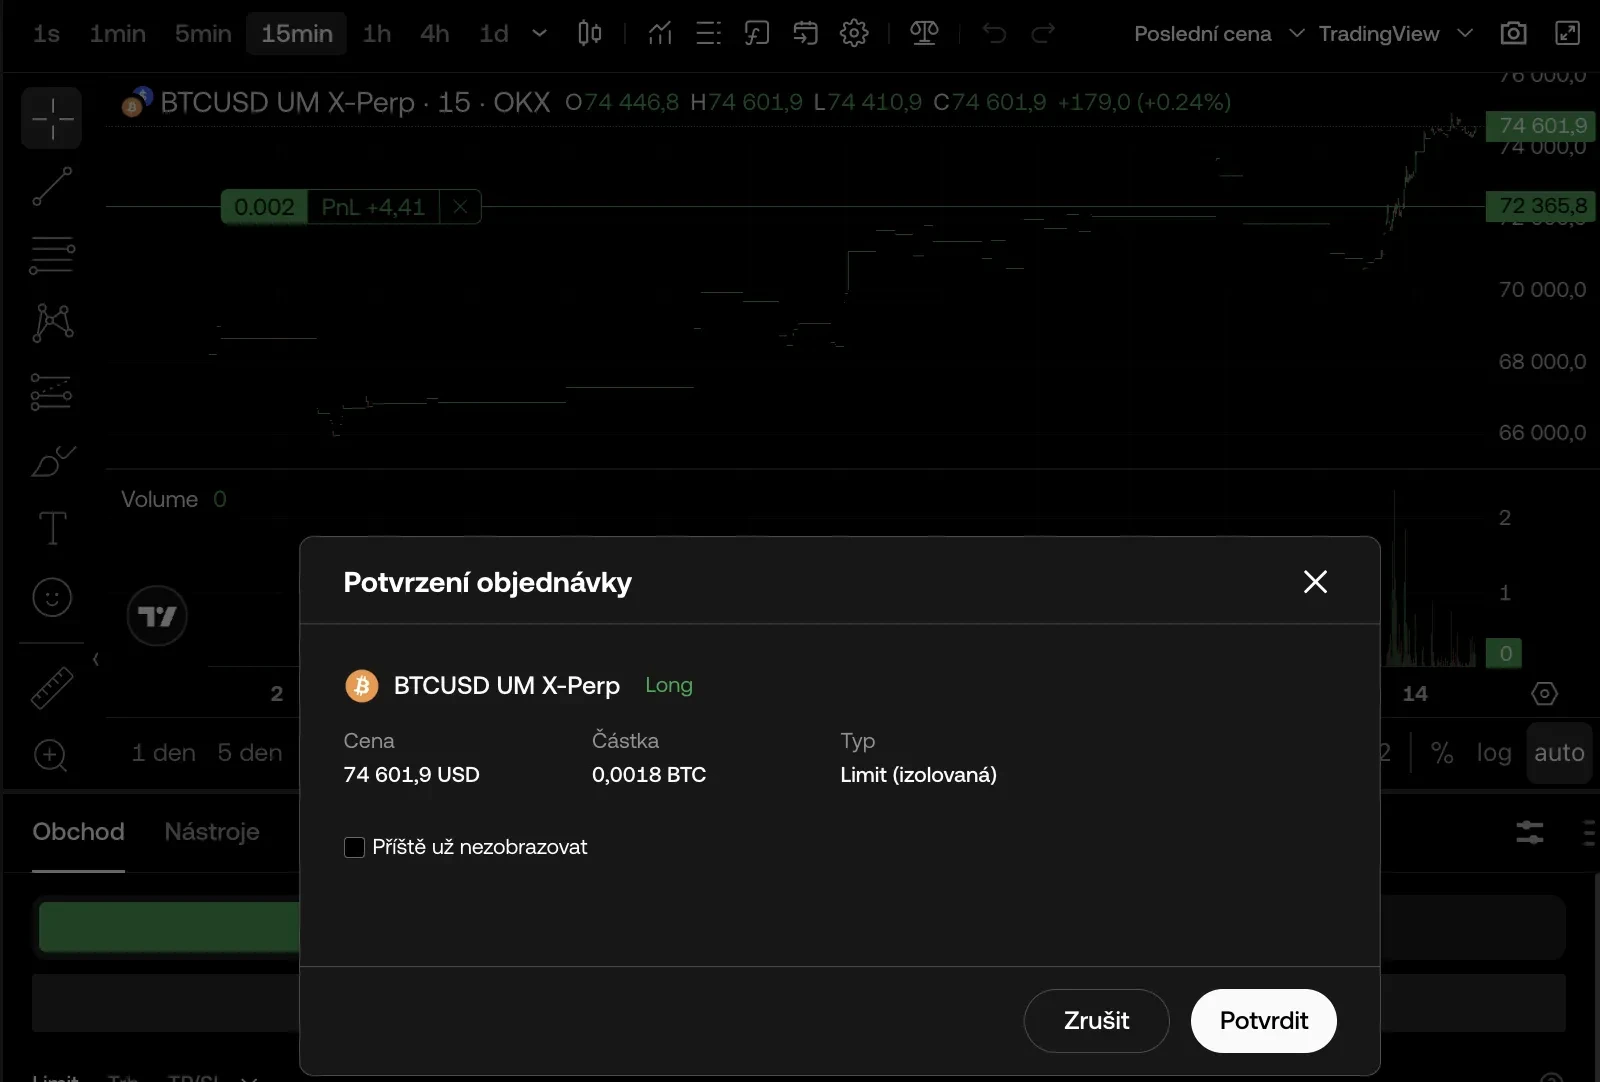
Task: Open the 'Poslední cena' dropdown
Action: pyautogui.click(x=1218, y=34)
